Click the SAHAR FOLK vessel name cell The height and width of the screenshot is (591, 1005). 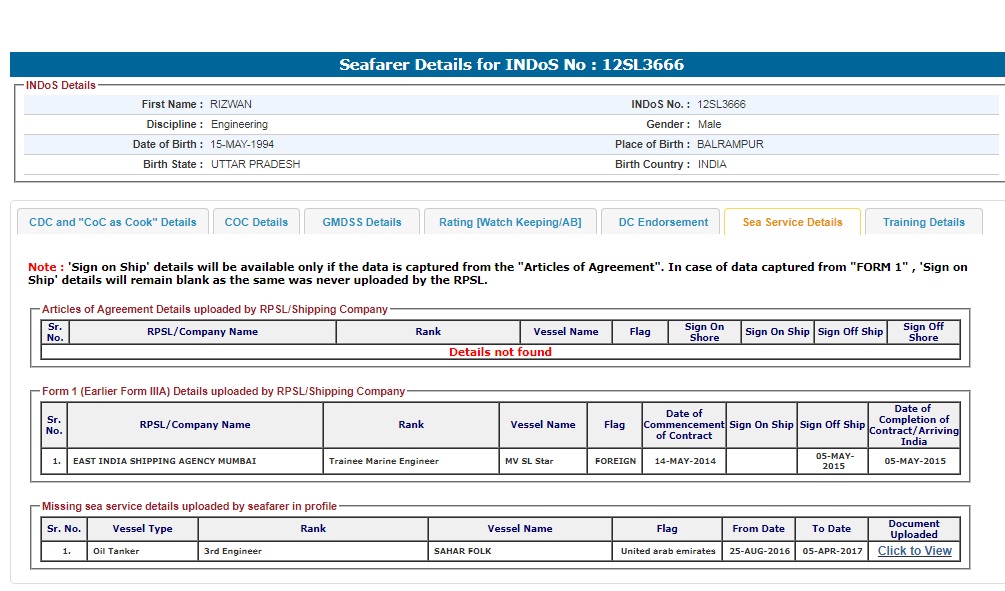point(462,551)
